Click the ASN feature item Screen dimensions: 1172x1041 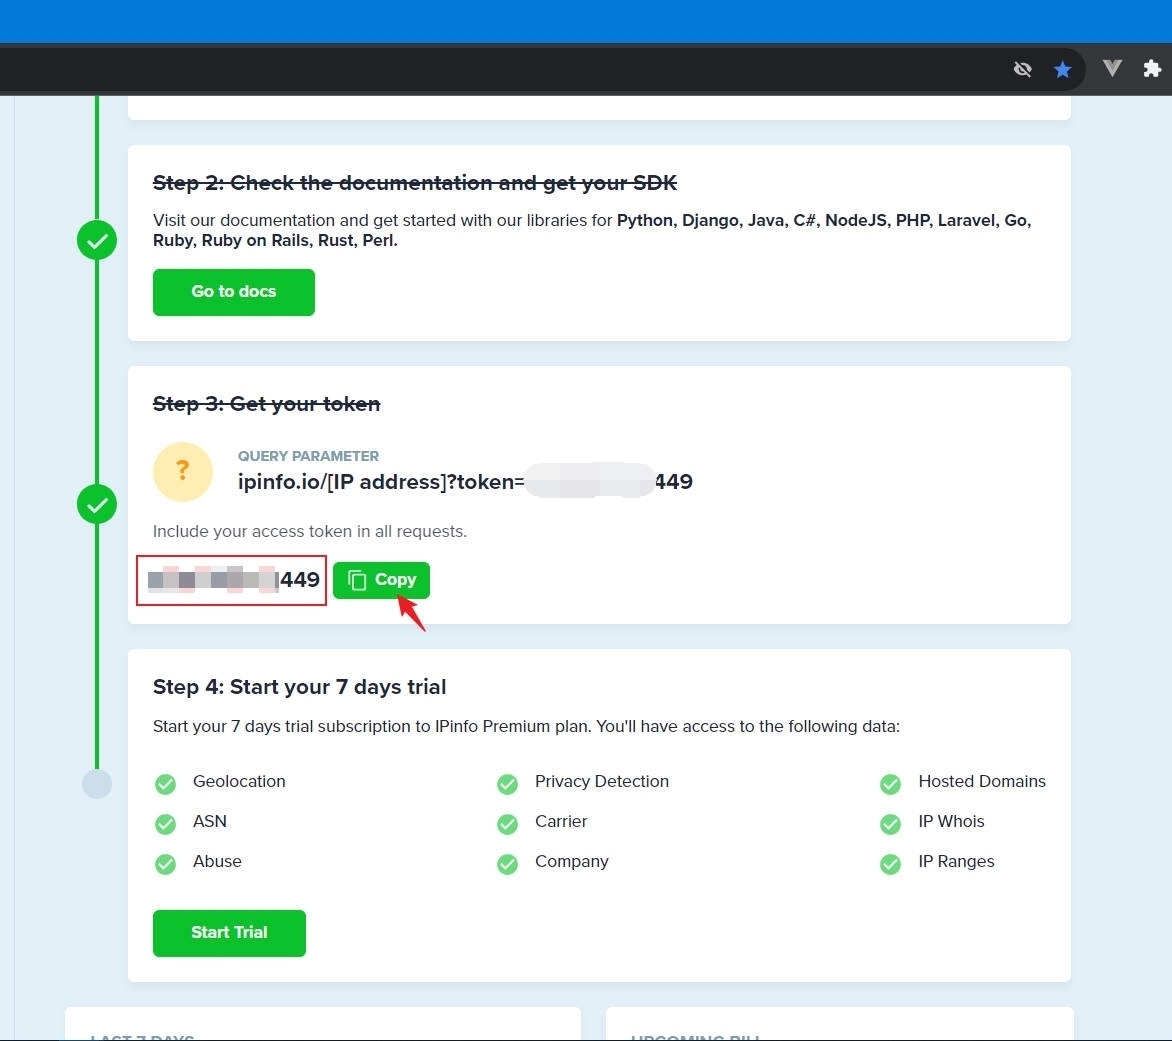click(210, 821)
